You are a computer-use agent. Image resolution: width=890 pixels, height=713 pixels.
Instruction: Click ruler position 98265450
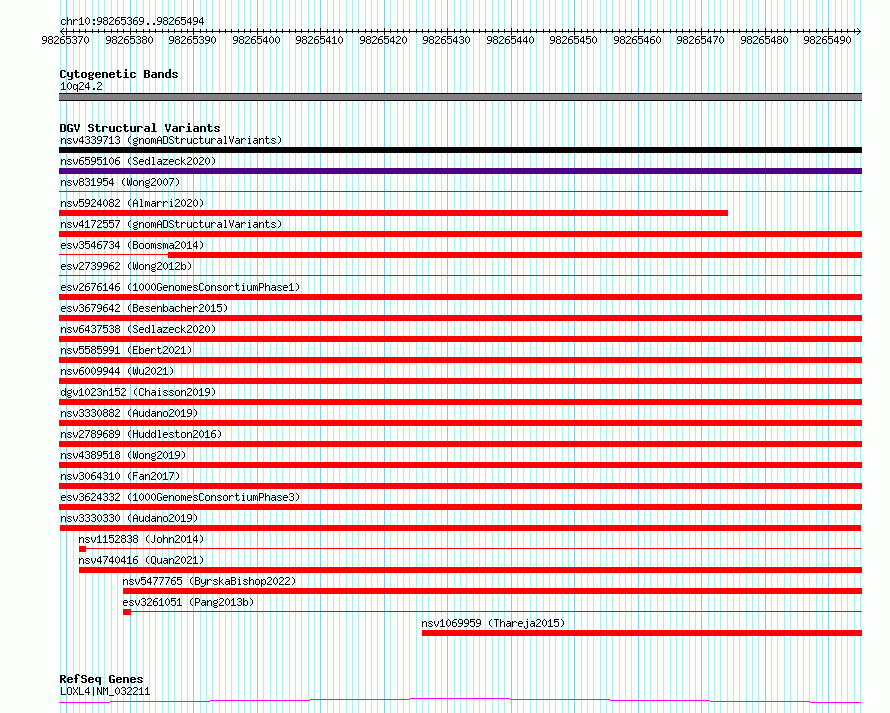[x=573, y=40]
